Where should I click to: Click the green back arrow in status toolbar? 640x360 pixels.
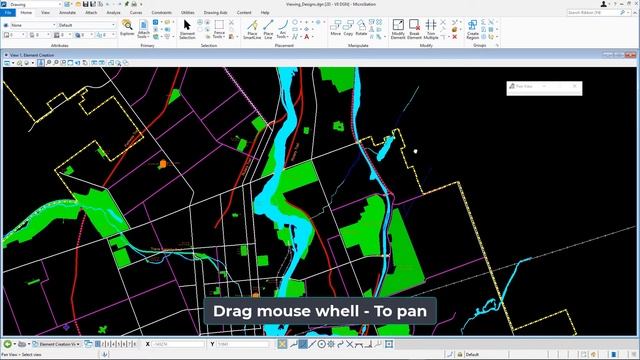click(7, 344)
